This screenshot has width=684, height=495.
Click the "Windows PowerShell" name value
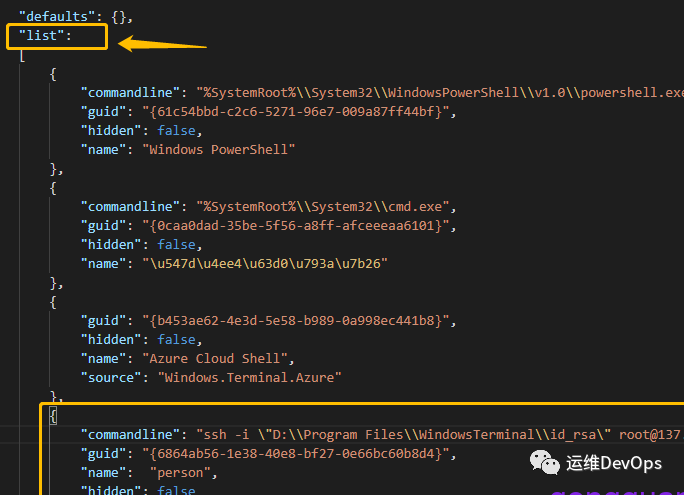coord(219,150)
